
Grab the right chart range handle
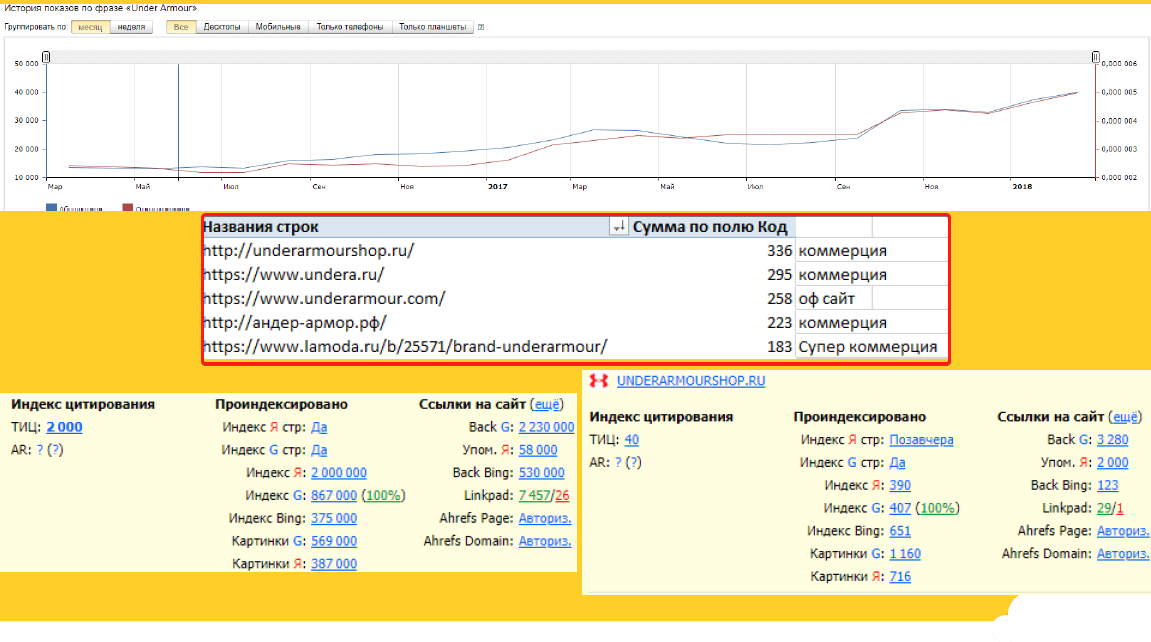1095,56
